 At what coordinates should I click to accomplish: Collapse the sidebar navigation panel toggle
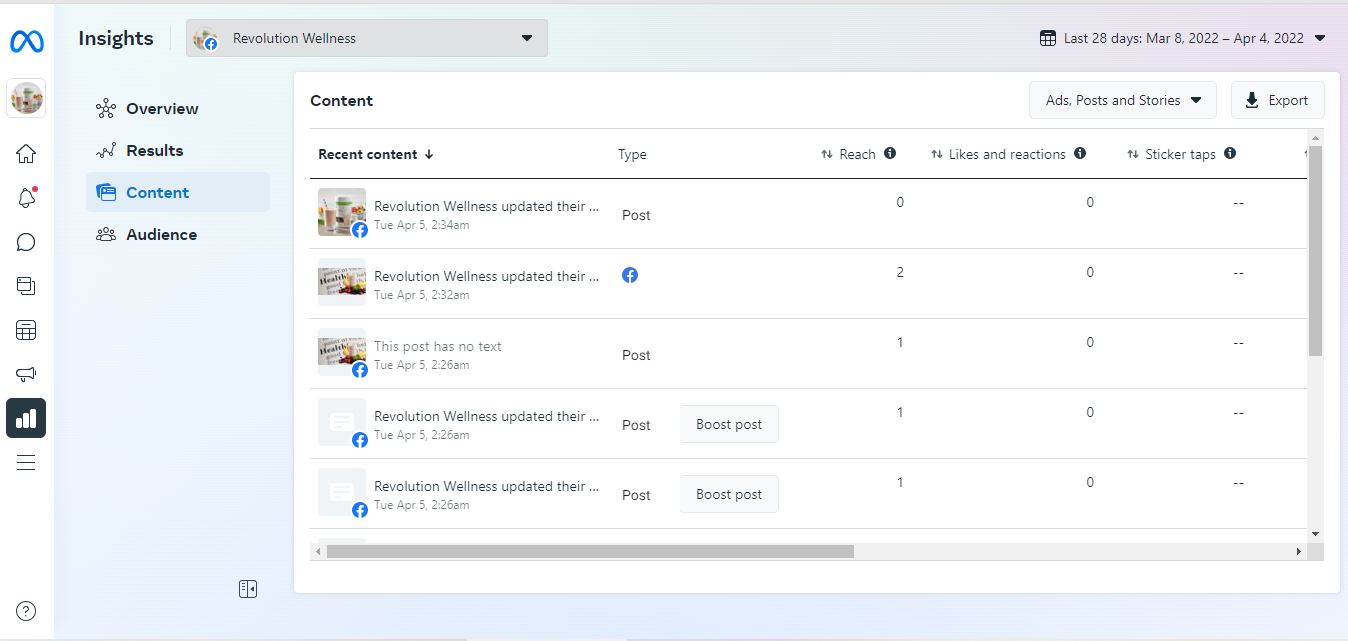tap(248, 589)
